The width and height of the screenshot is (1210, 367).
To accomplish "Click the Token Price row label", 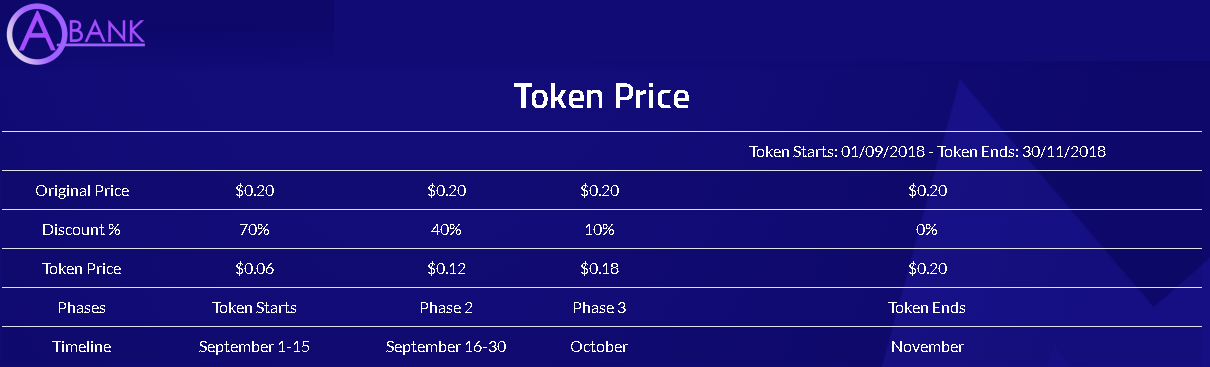I will (x=82, y=269).
